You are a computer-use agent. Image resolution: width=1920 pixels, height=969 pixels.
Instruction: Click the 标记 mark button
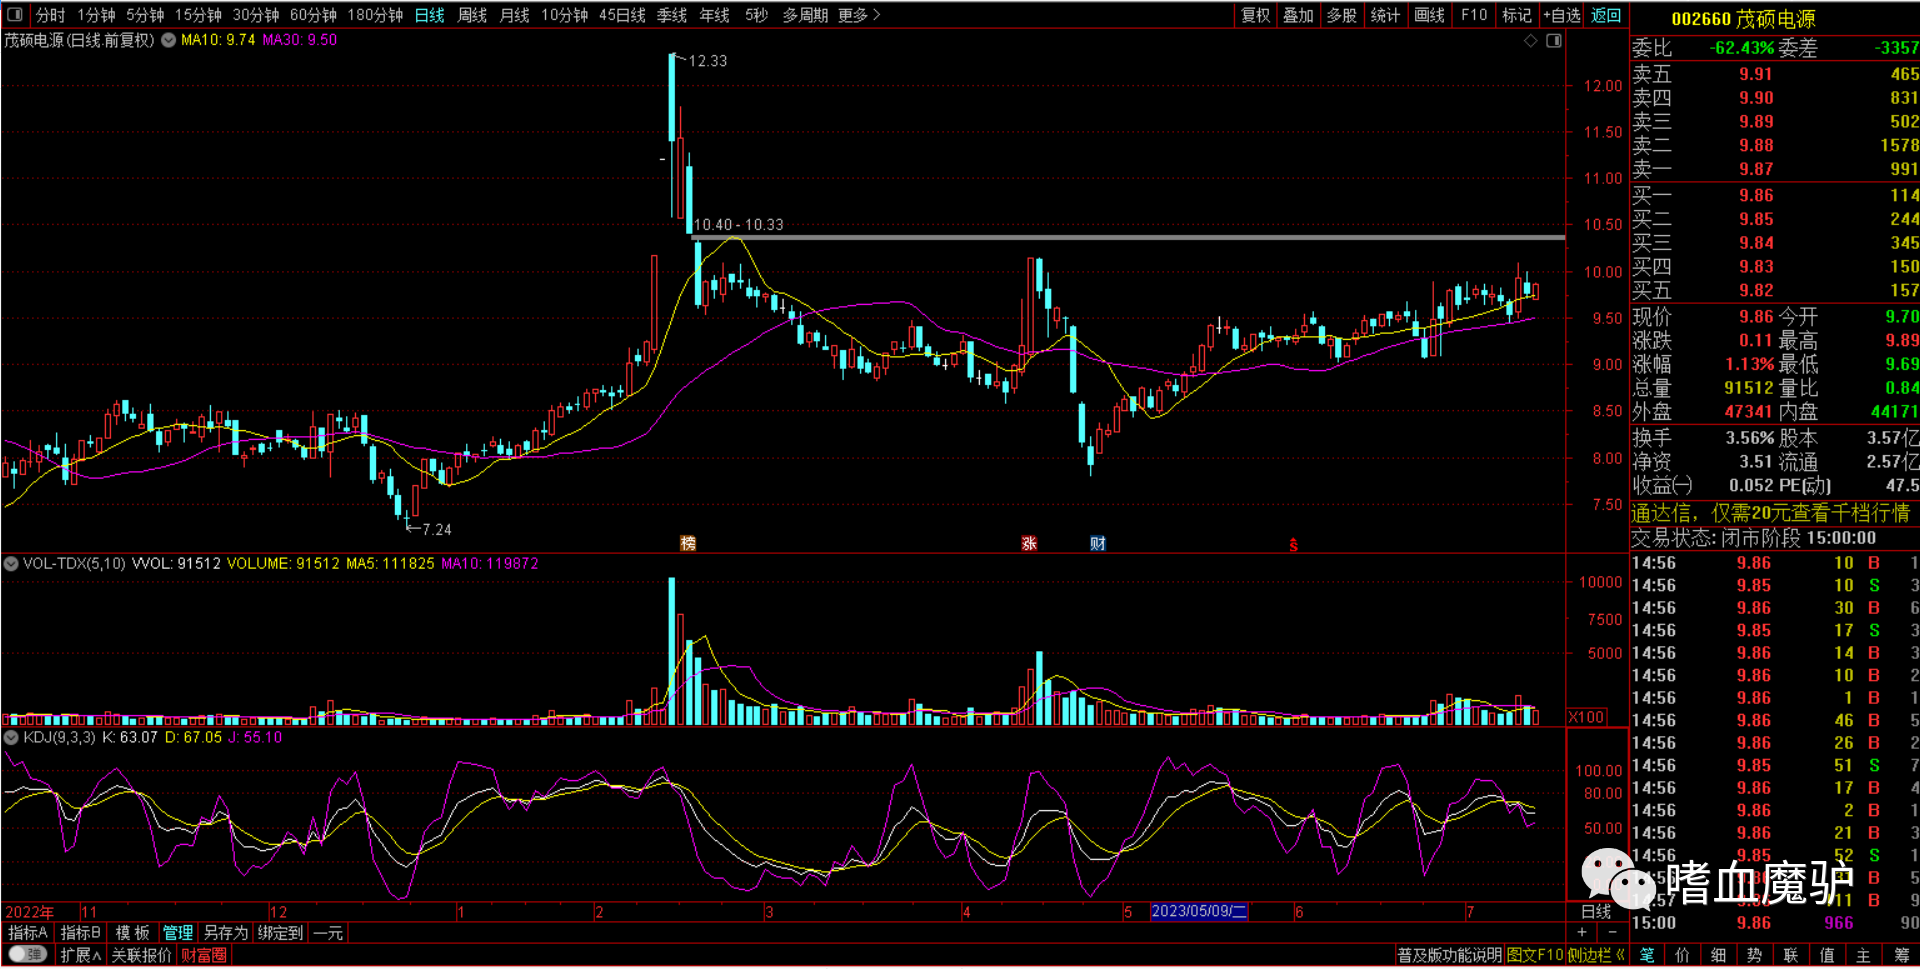coord(1517,15)
